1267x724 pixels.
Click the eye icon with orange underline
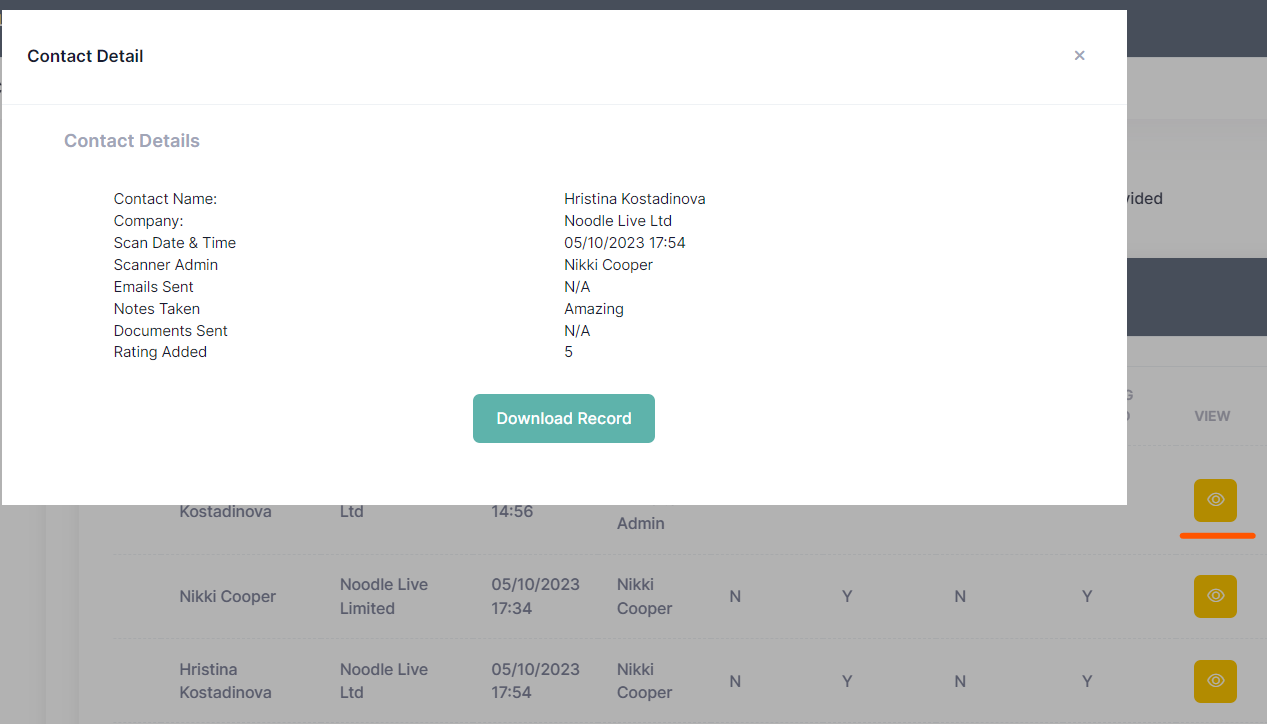1215,500
